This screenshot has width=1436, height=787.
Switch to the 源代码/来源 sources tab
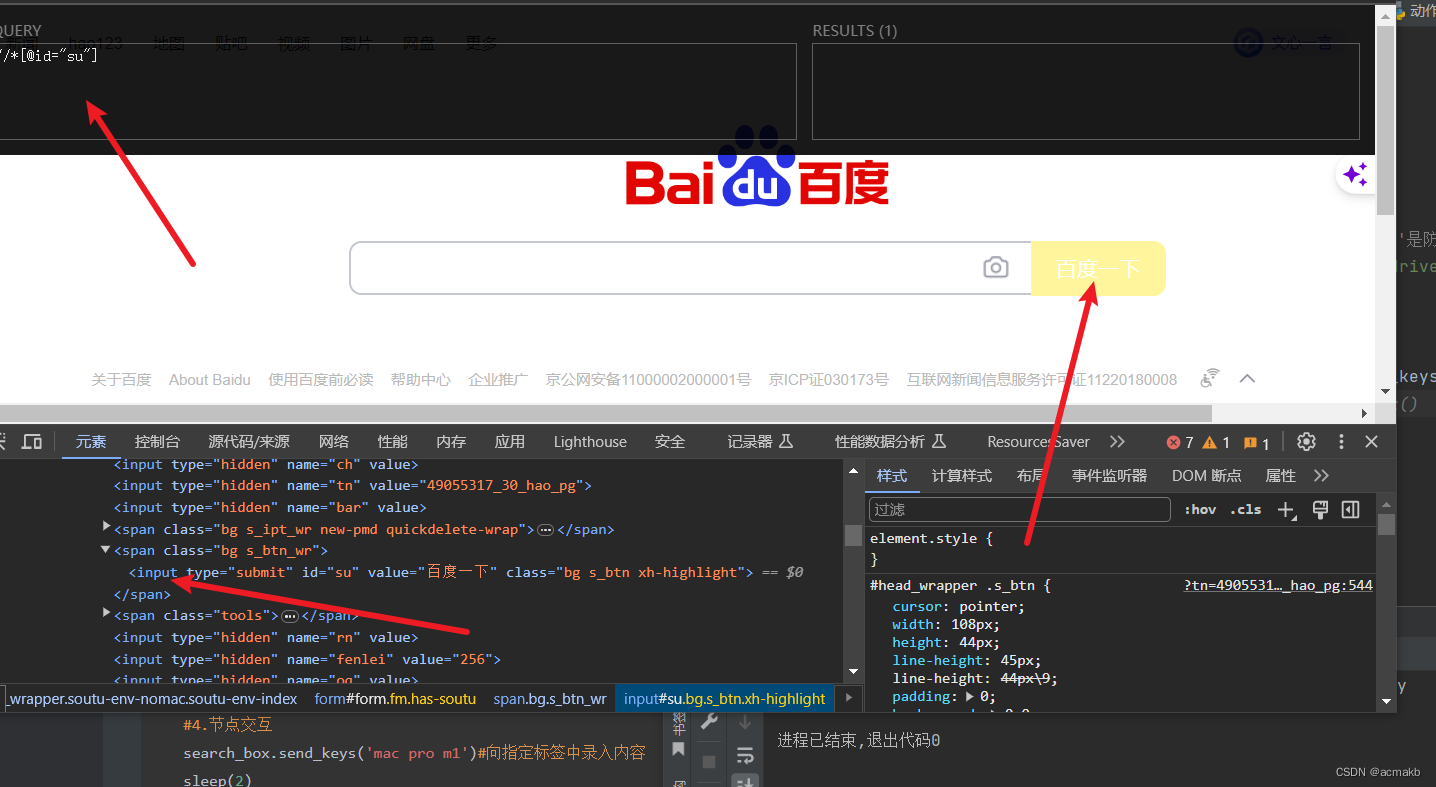[x=249, y=442]
